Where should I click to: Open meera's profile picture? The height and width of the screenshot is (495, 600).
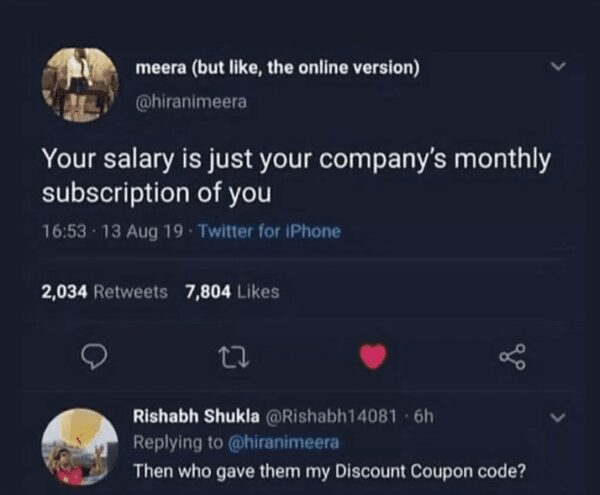(x=80, y=84)
